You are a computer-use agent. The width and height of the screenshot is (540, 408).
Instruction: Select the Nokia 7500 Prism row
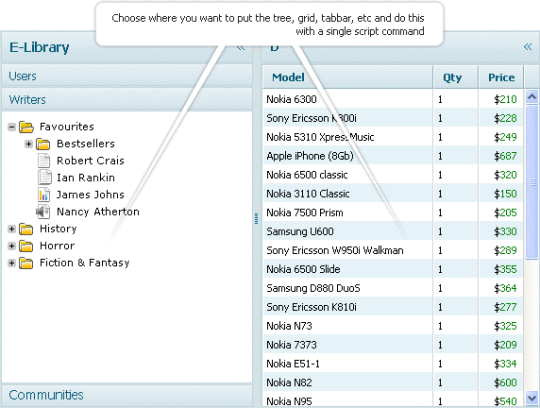pos(393,212)
